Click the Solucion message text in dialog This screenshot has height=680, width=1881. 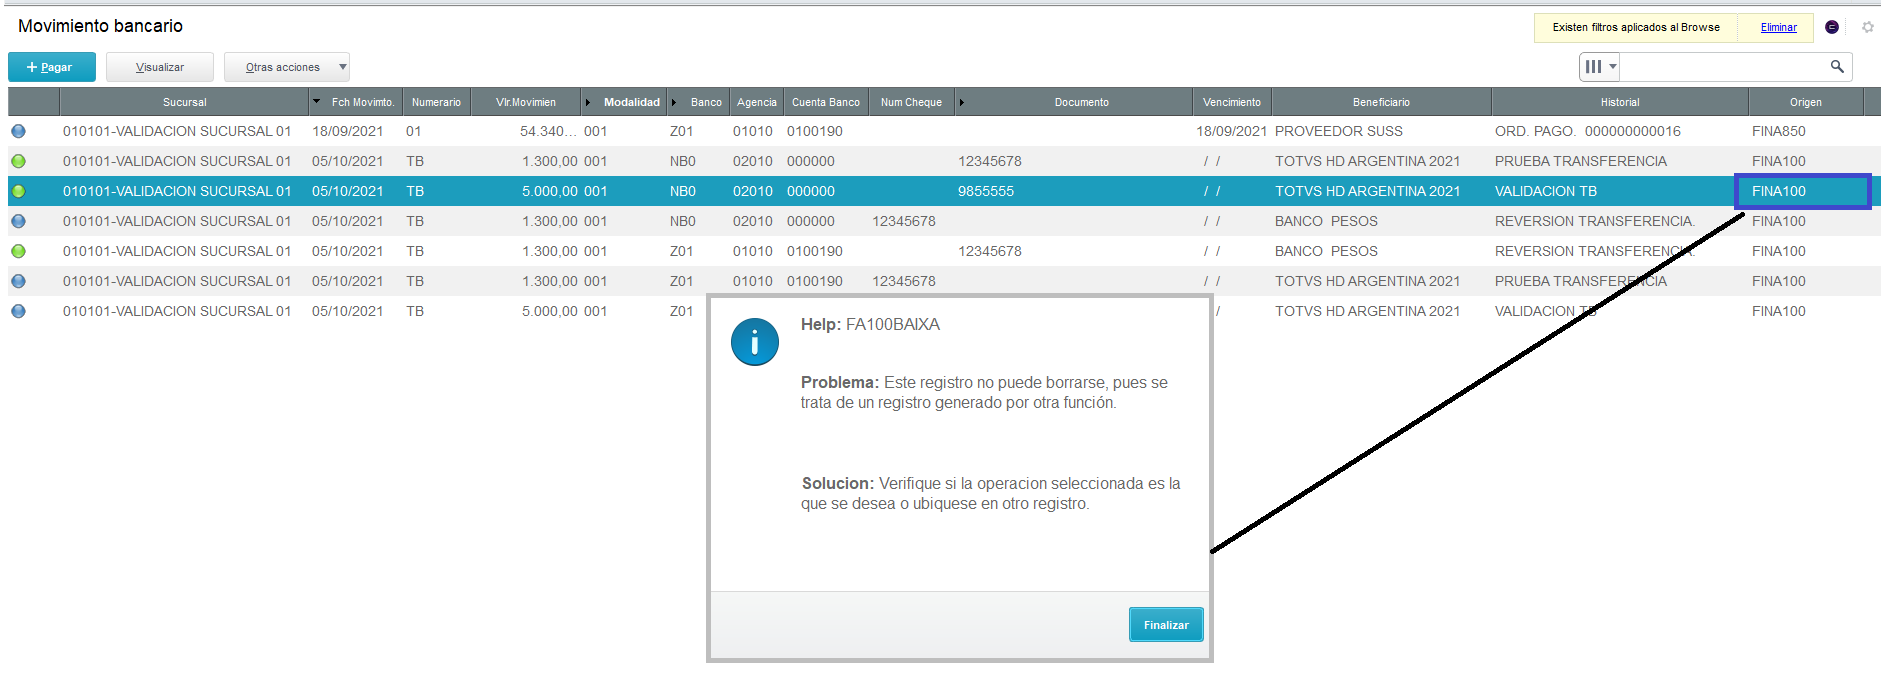point(991,493)
